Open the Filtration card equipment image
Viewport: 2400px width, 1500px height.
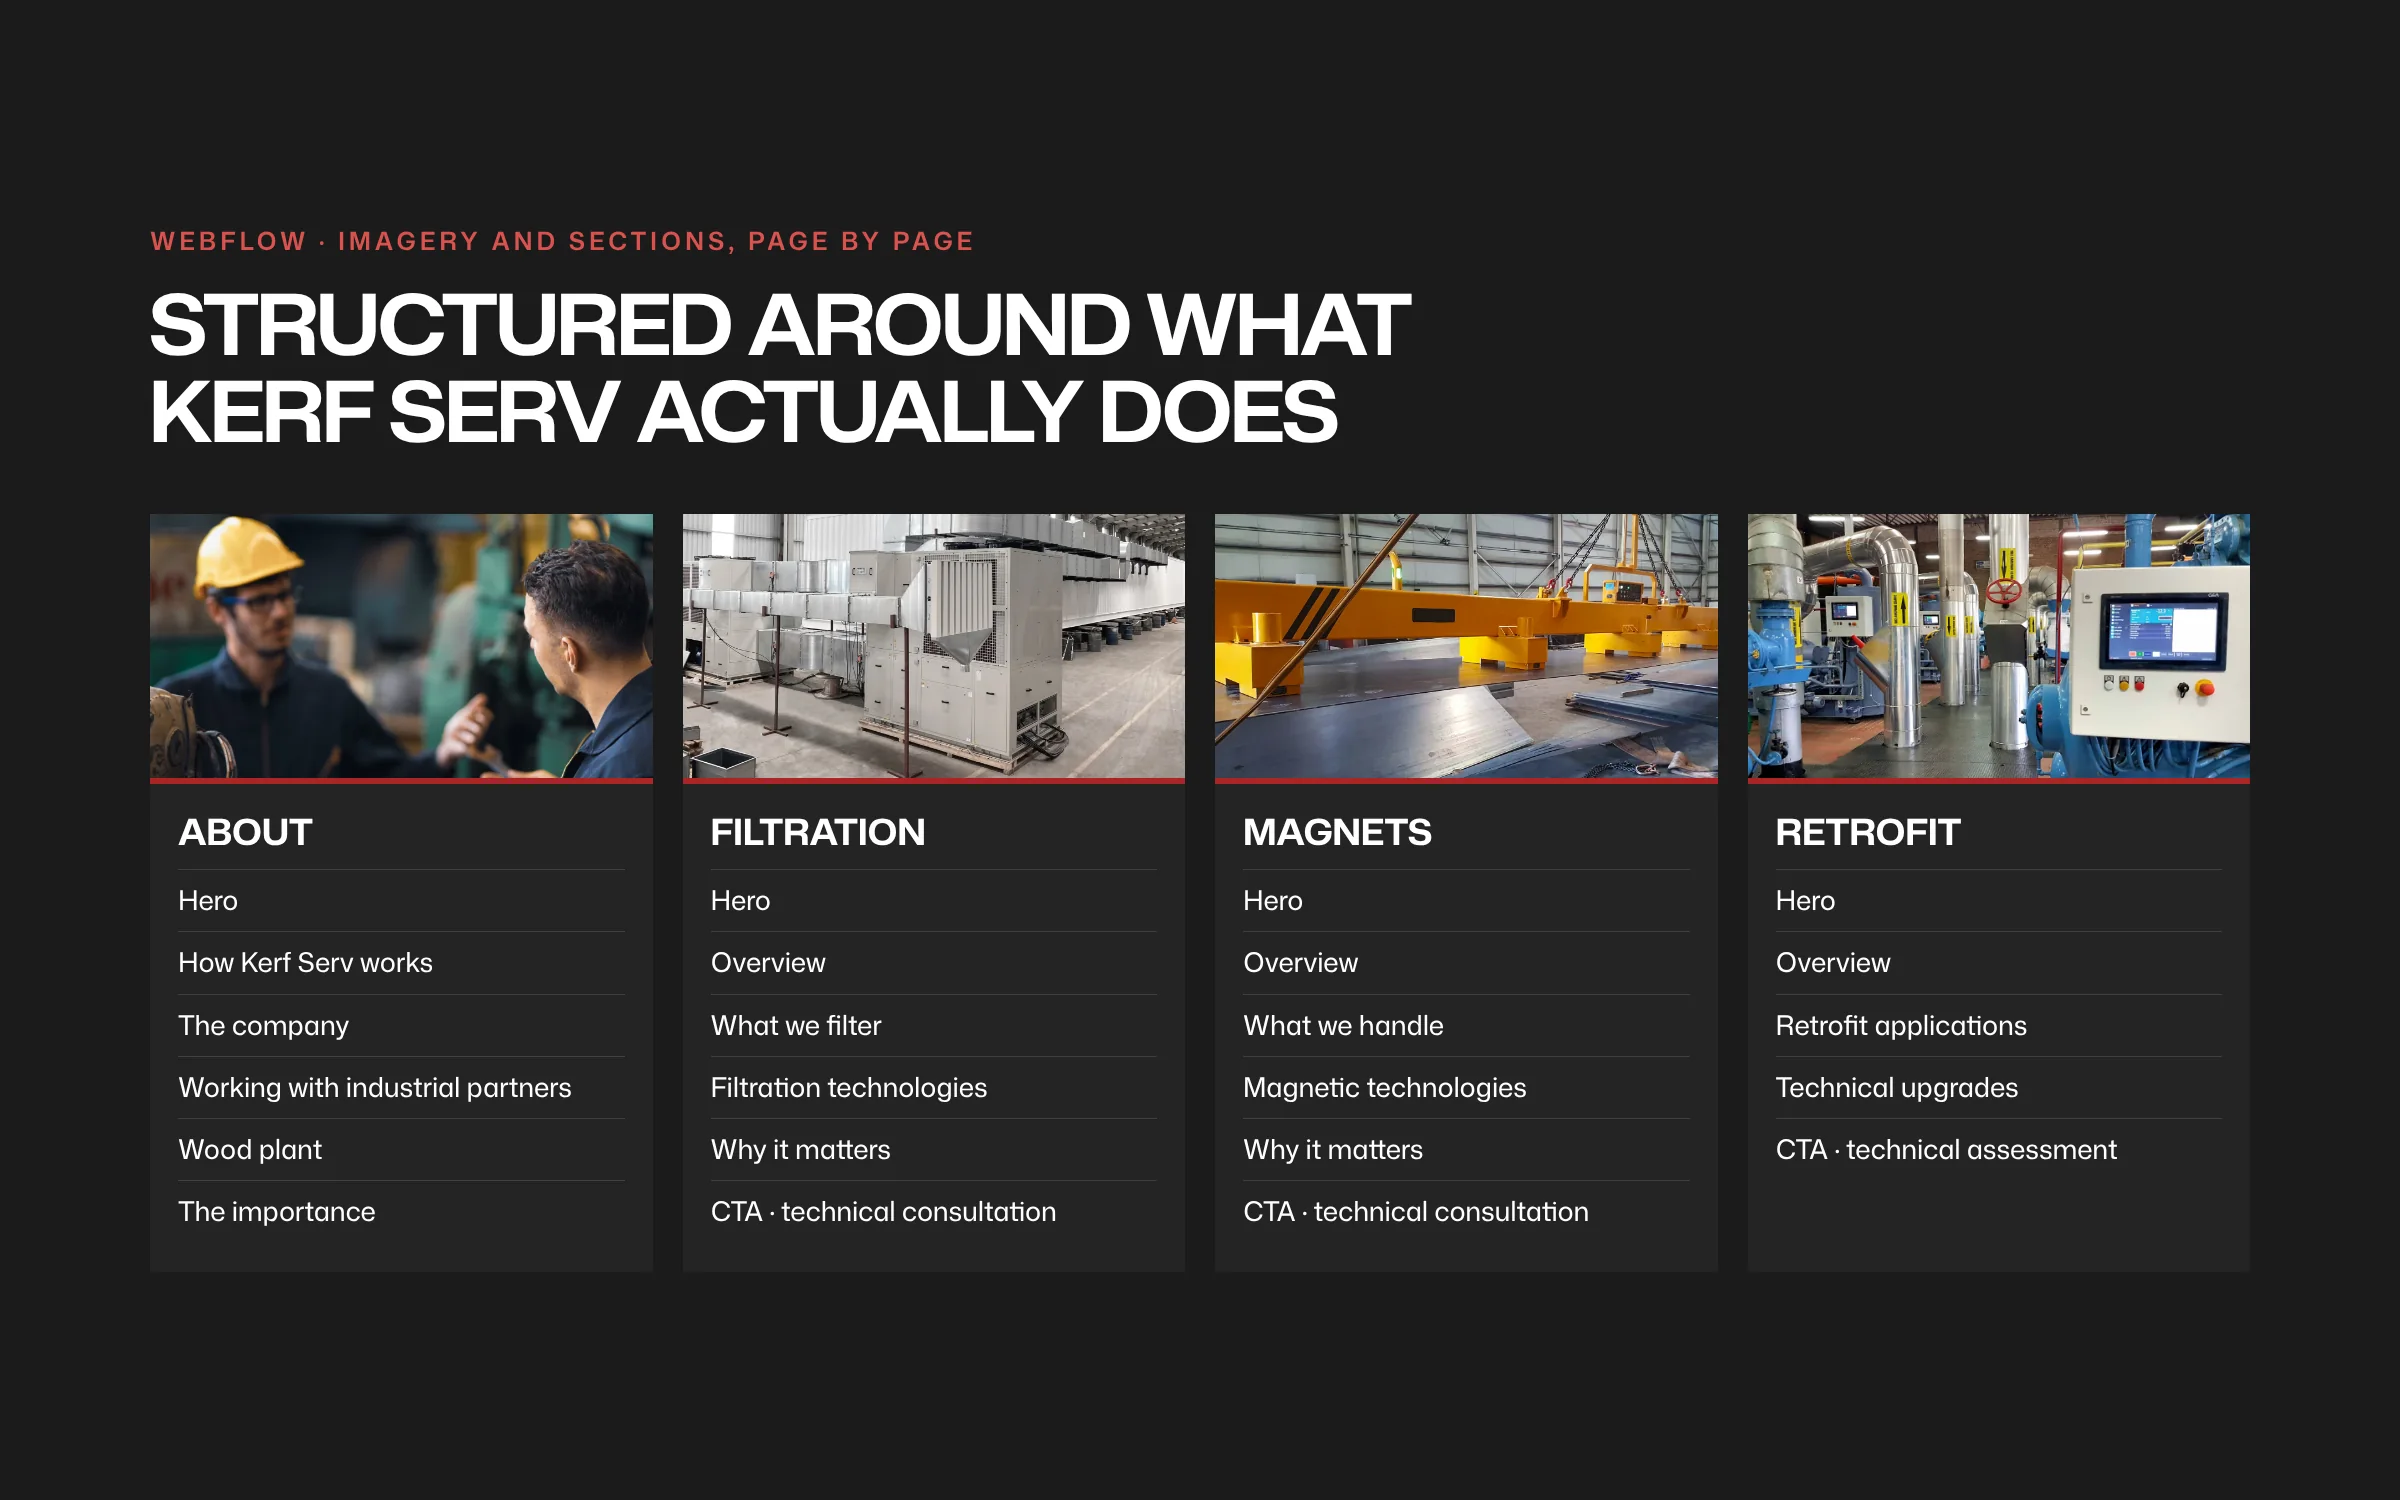point(933,646)
